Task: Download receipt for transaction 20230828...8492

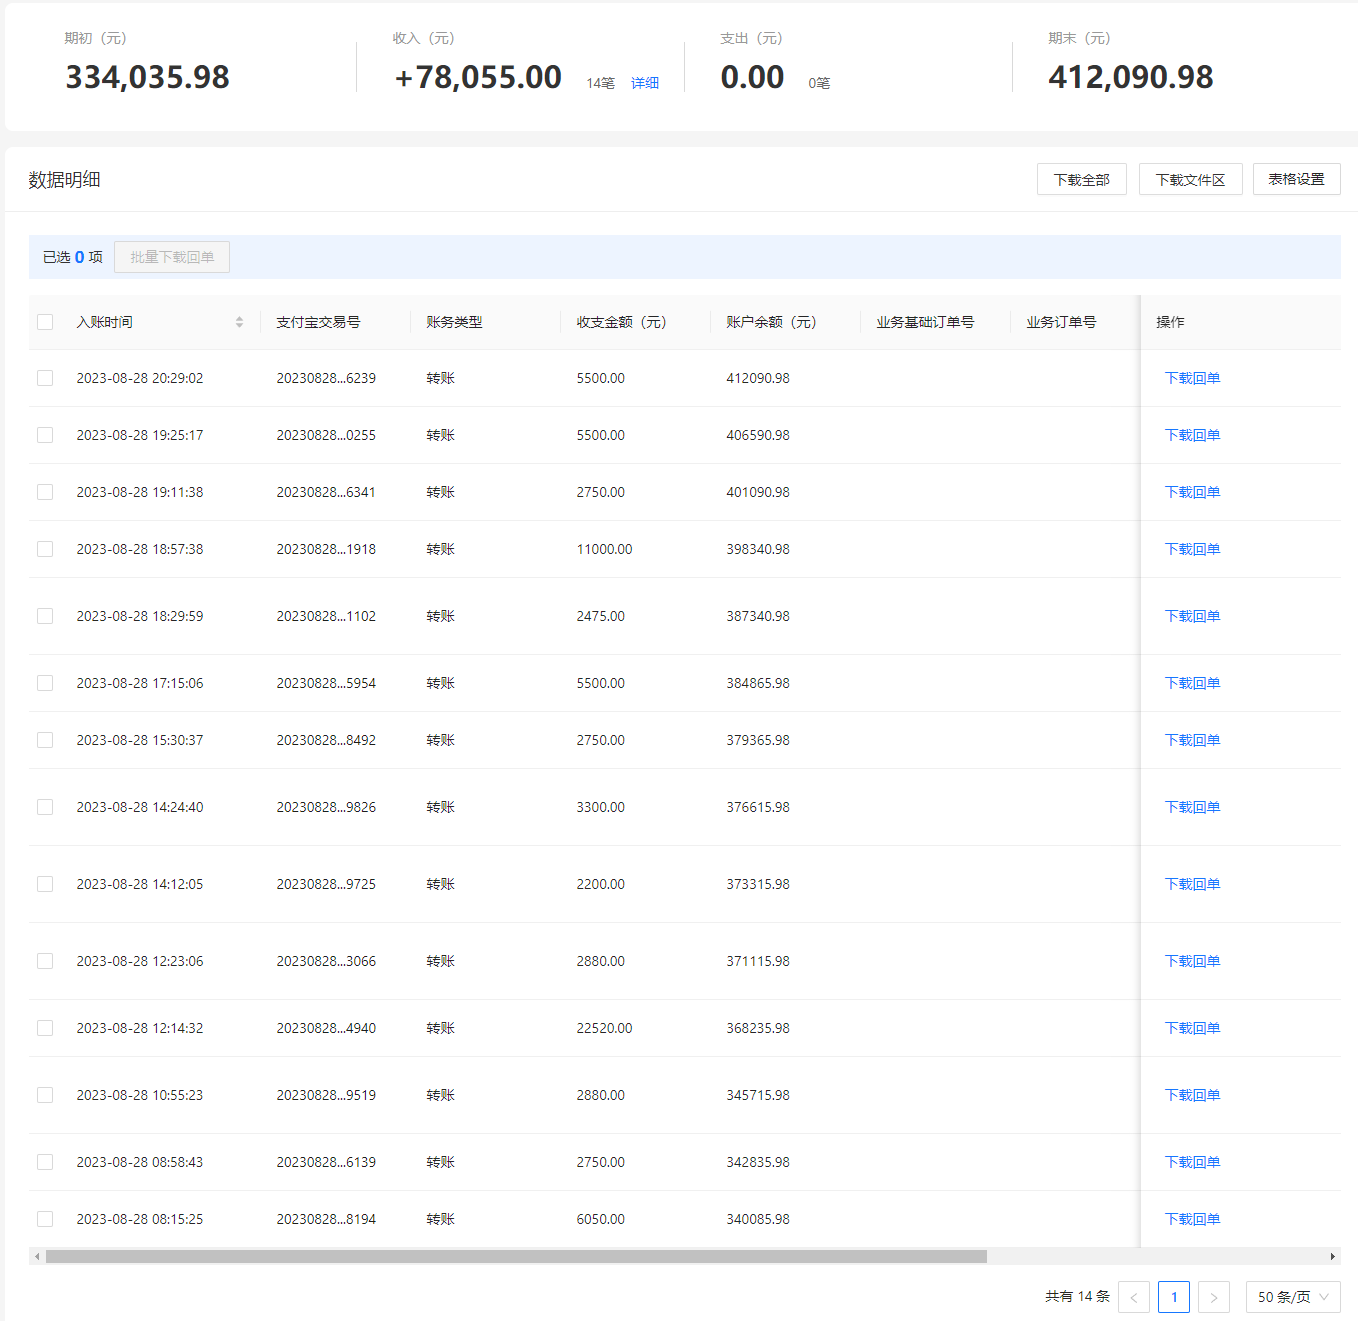Action: 1192,740
